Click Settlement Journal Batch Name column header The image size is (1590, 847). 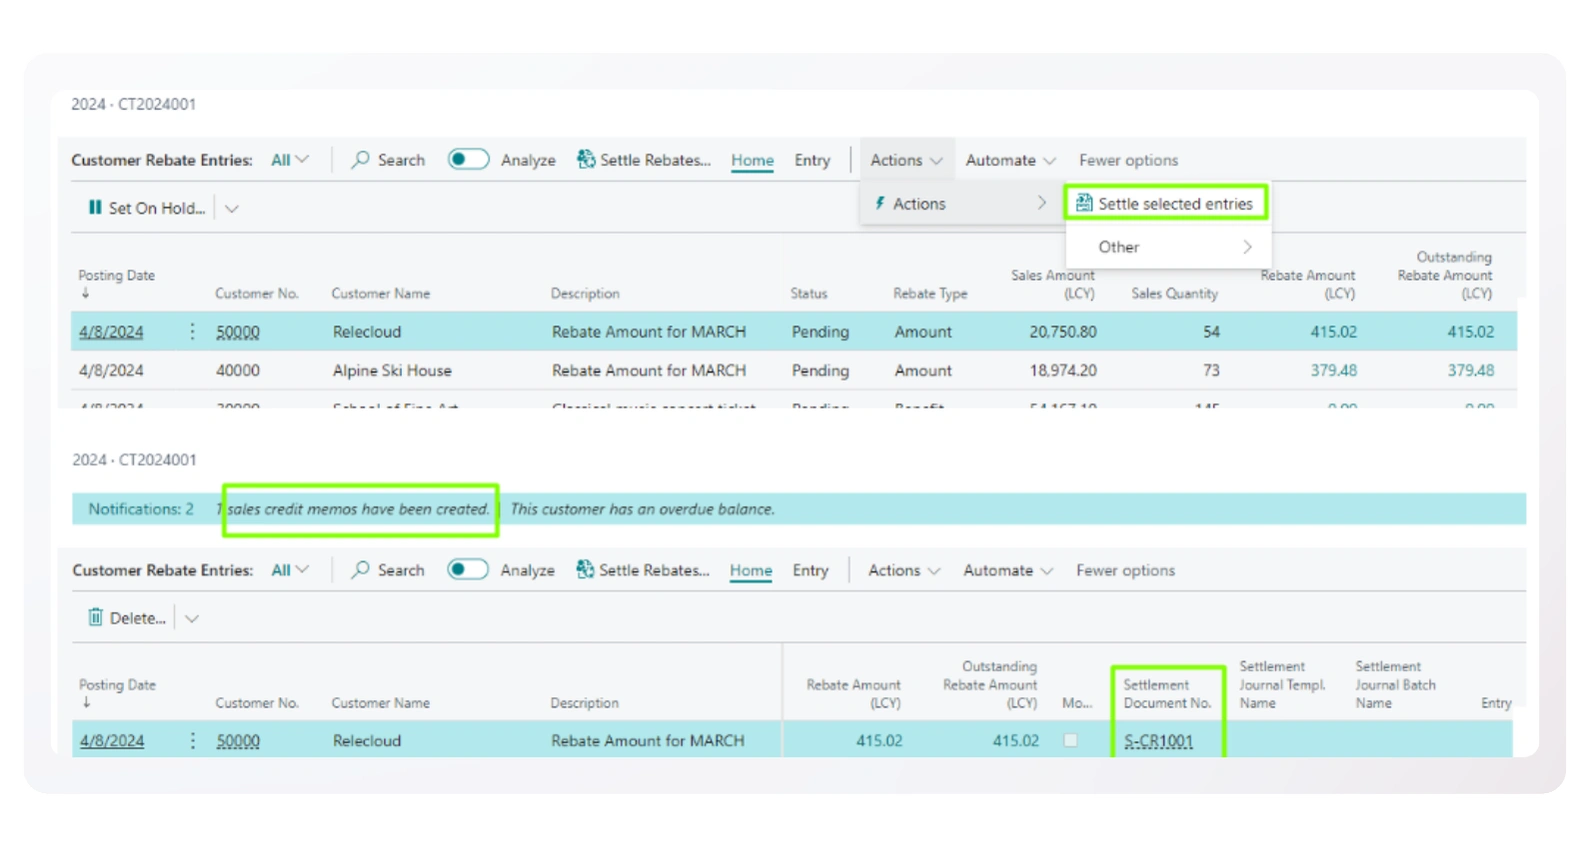coord(1395,685)
